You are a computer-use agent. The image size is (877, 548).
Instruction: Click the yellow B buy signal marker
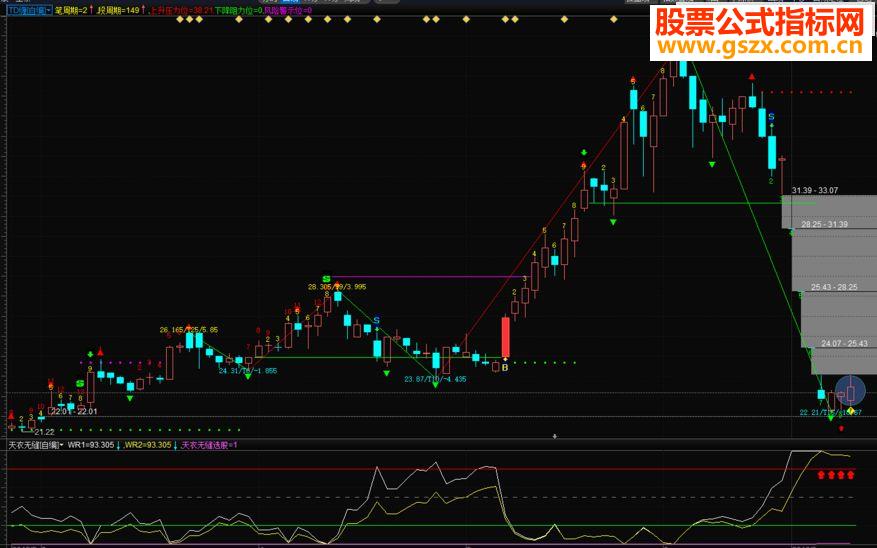505,368
